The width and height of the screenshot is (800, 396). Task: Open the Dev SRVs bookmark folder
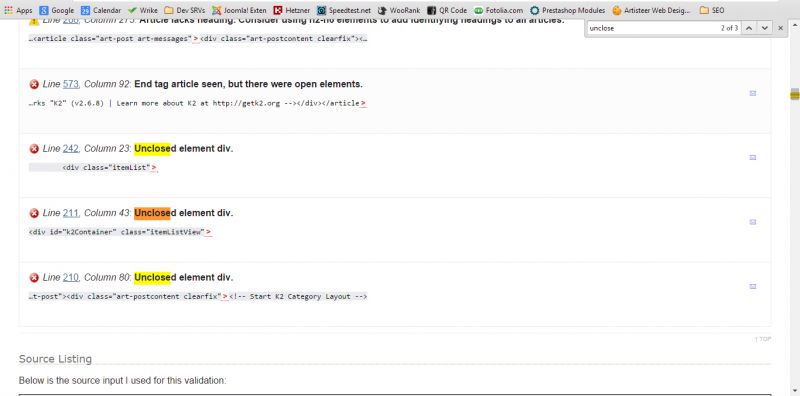coord(185,10)
